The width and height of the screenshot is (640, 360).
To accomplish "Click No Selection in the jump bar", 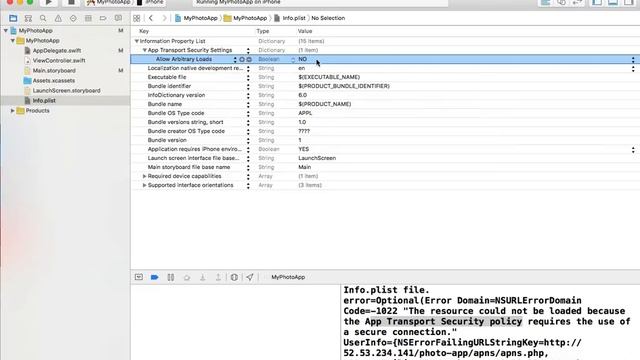I will click(x=328, y=18).
